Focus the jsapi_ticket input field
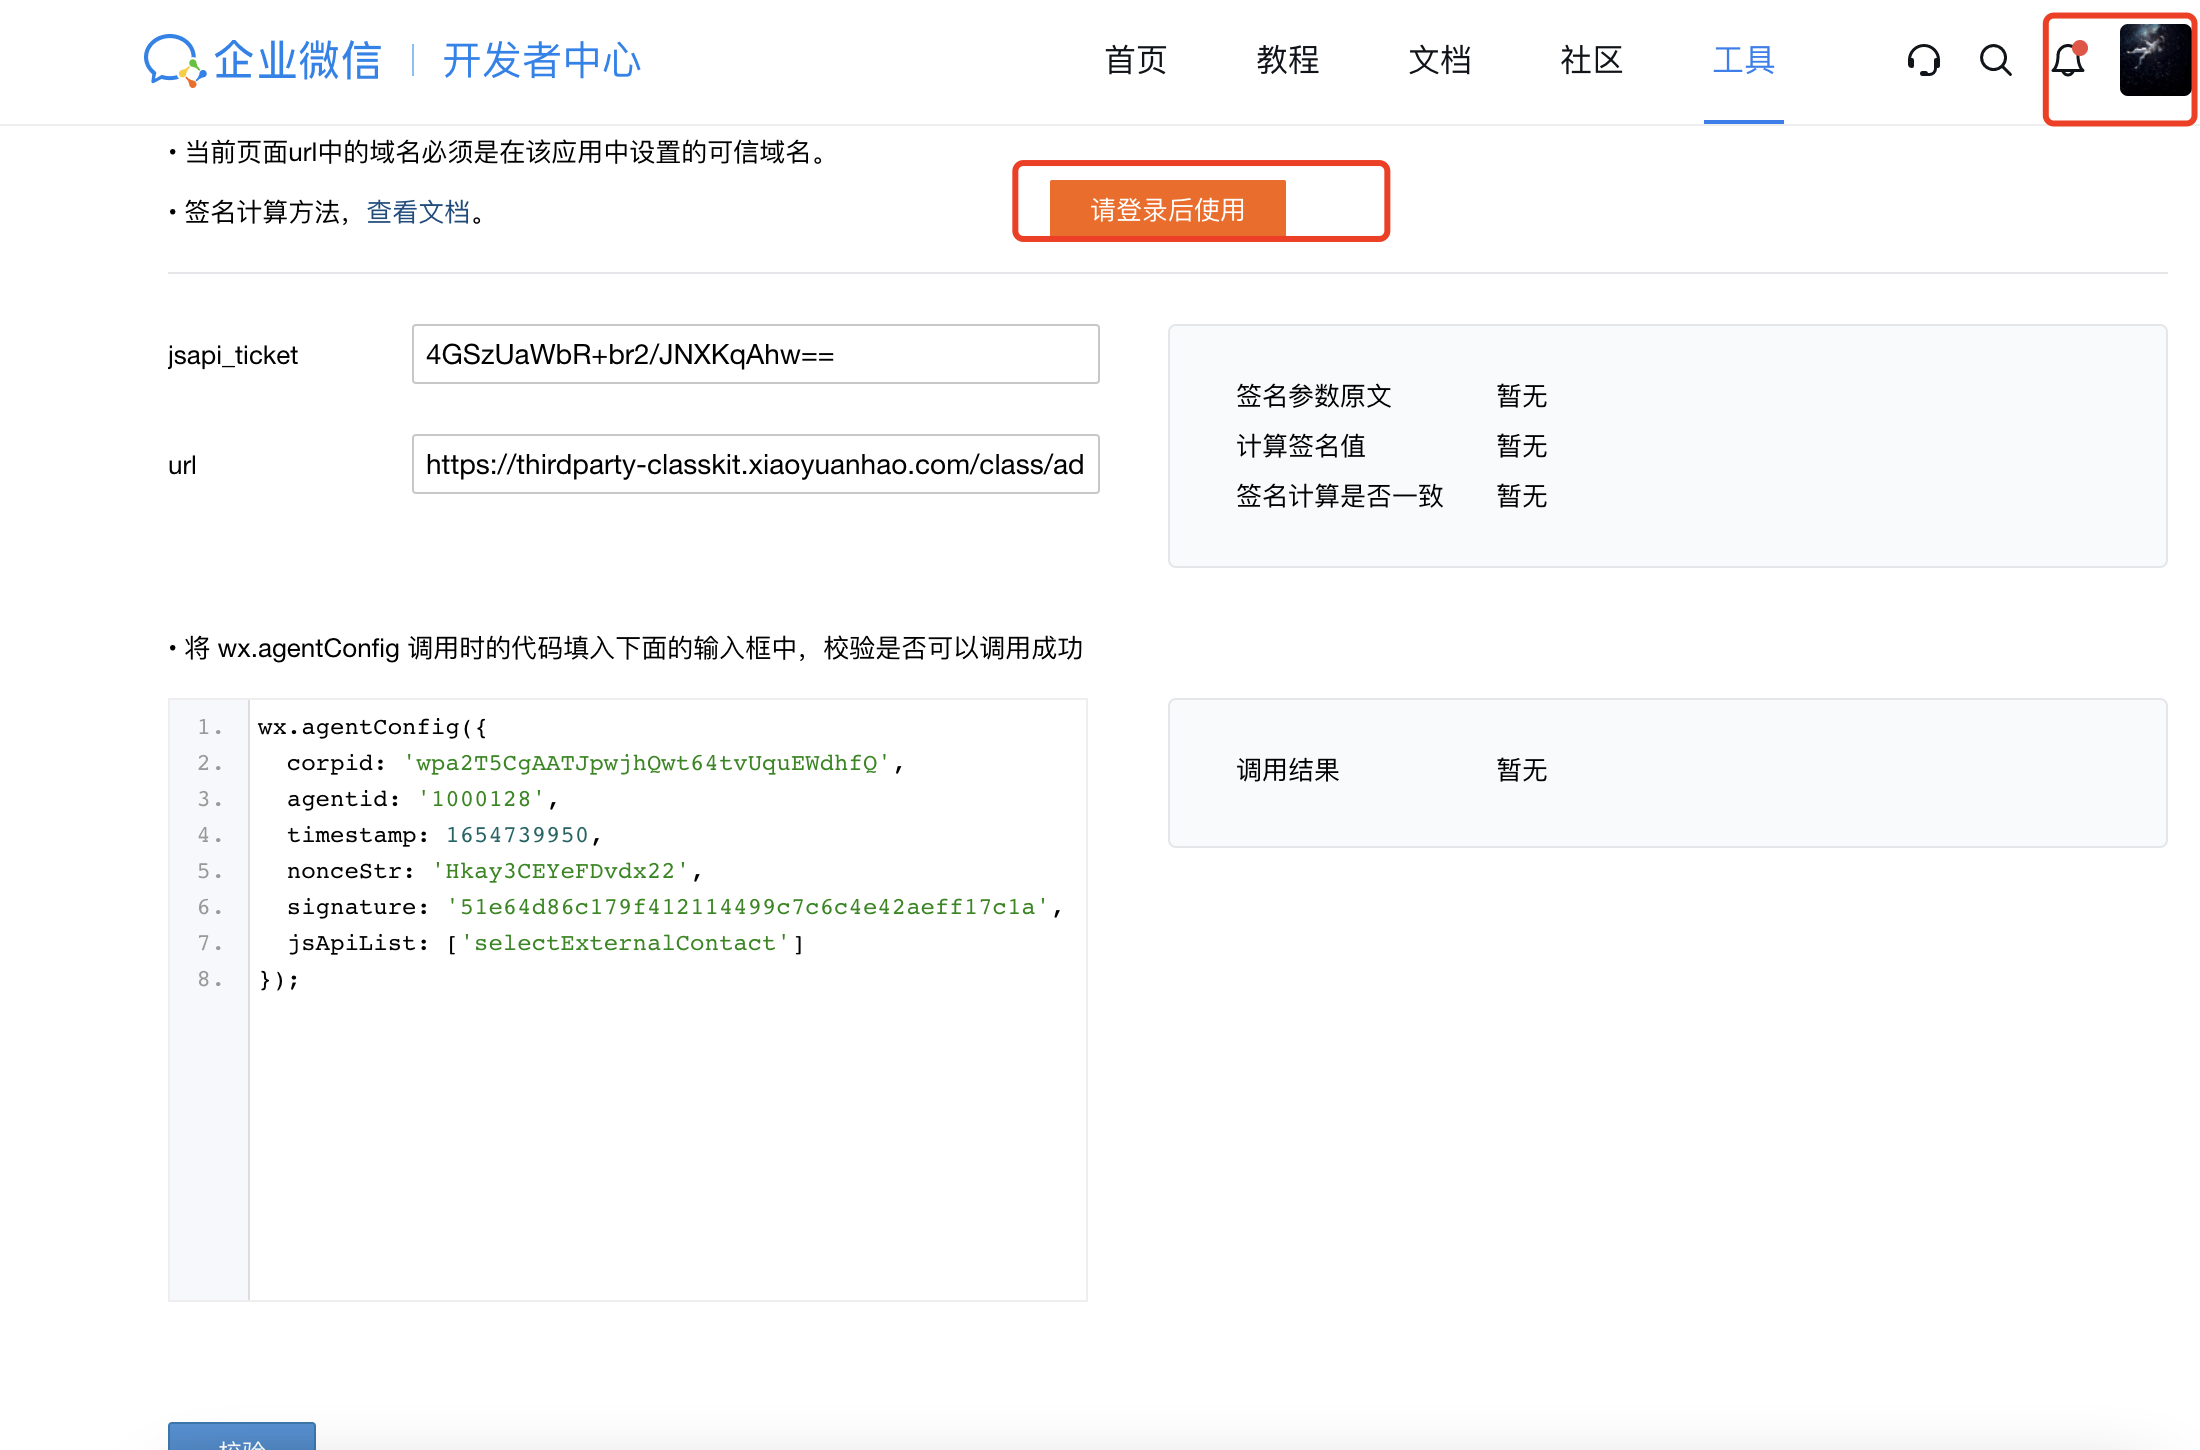 pos(755,354)
